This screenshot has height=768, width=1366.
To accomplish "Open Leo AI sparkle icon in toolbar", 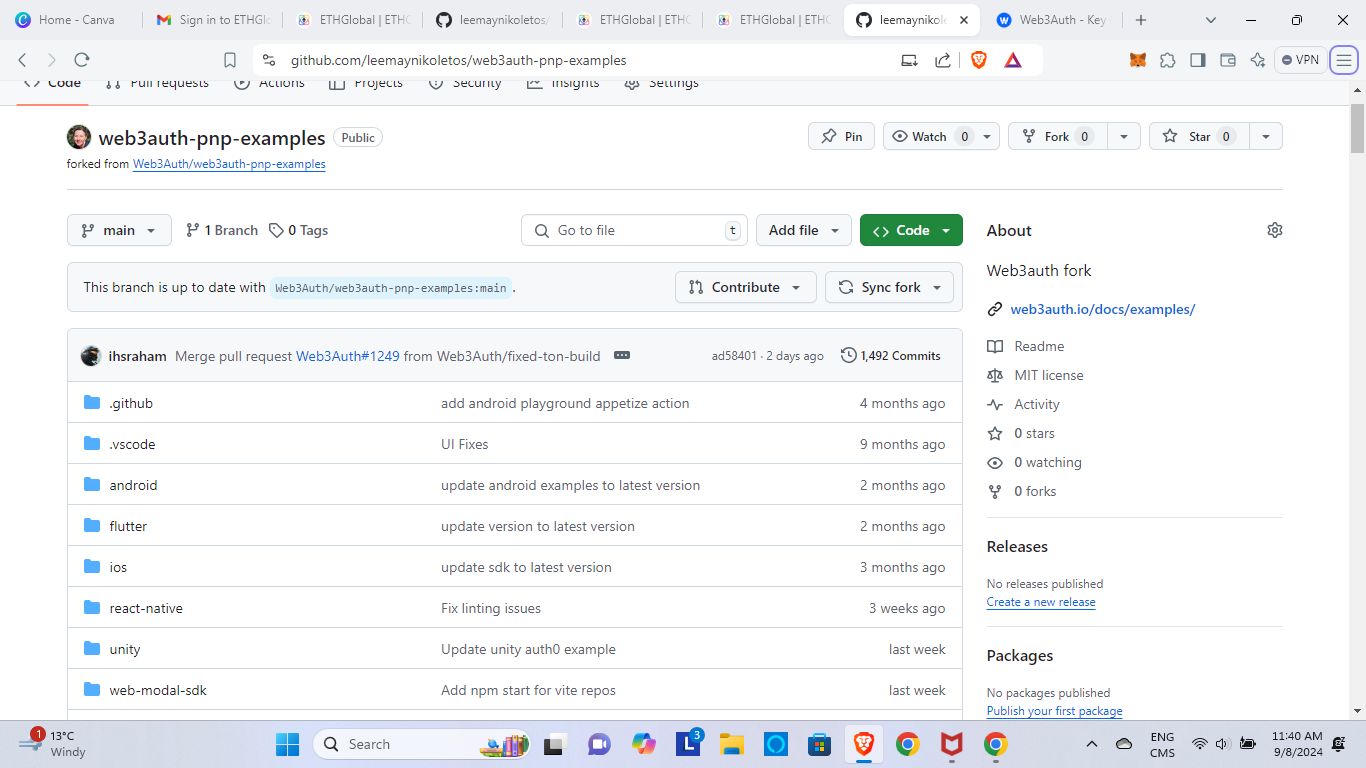I will (1258, 60).
